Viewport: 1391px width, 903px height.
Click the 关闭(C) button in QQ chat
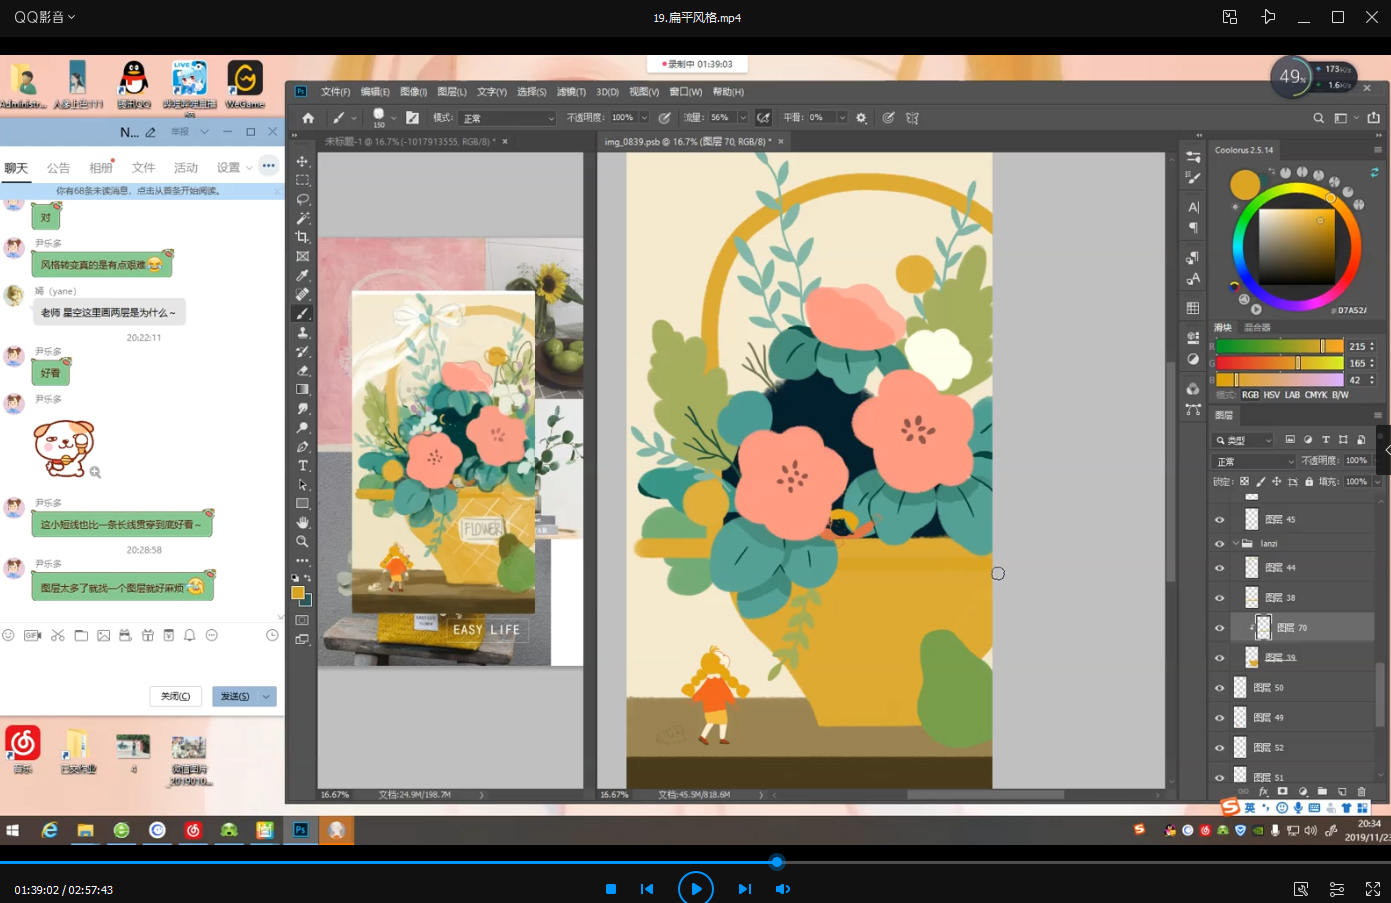pos(176,696)
